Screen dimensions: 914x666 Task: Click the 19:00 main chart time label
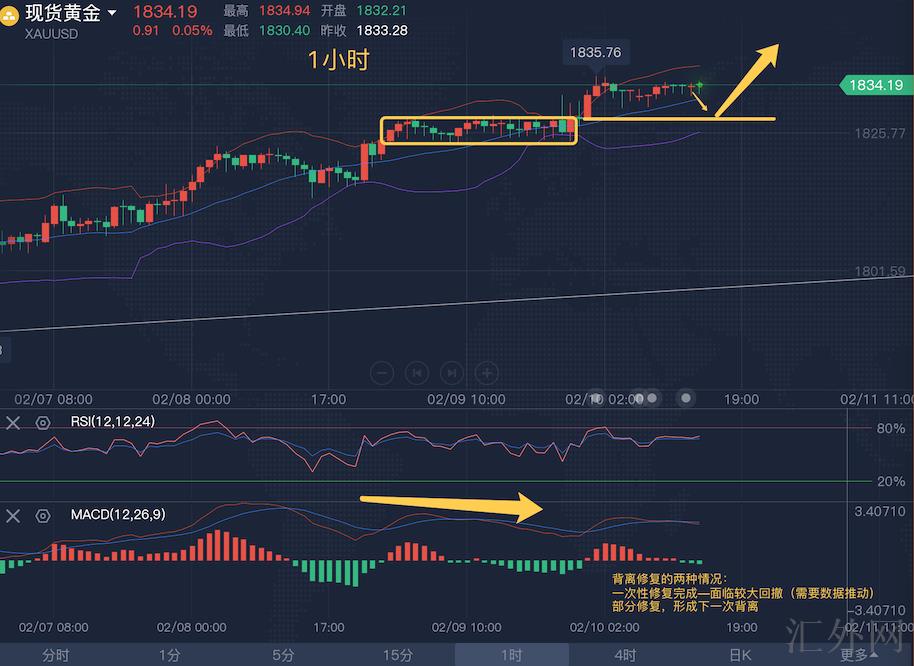coord(741,399)
